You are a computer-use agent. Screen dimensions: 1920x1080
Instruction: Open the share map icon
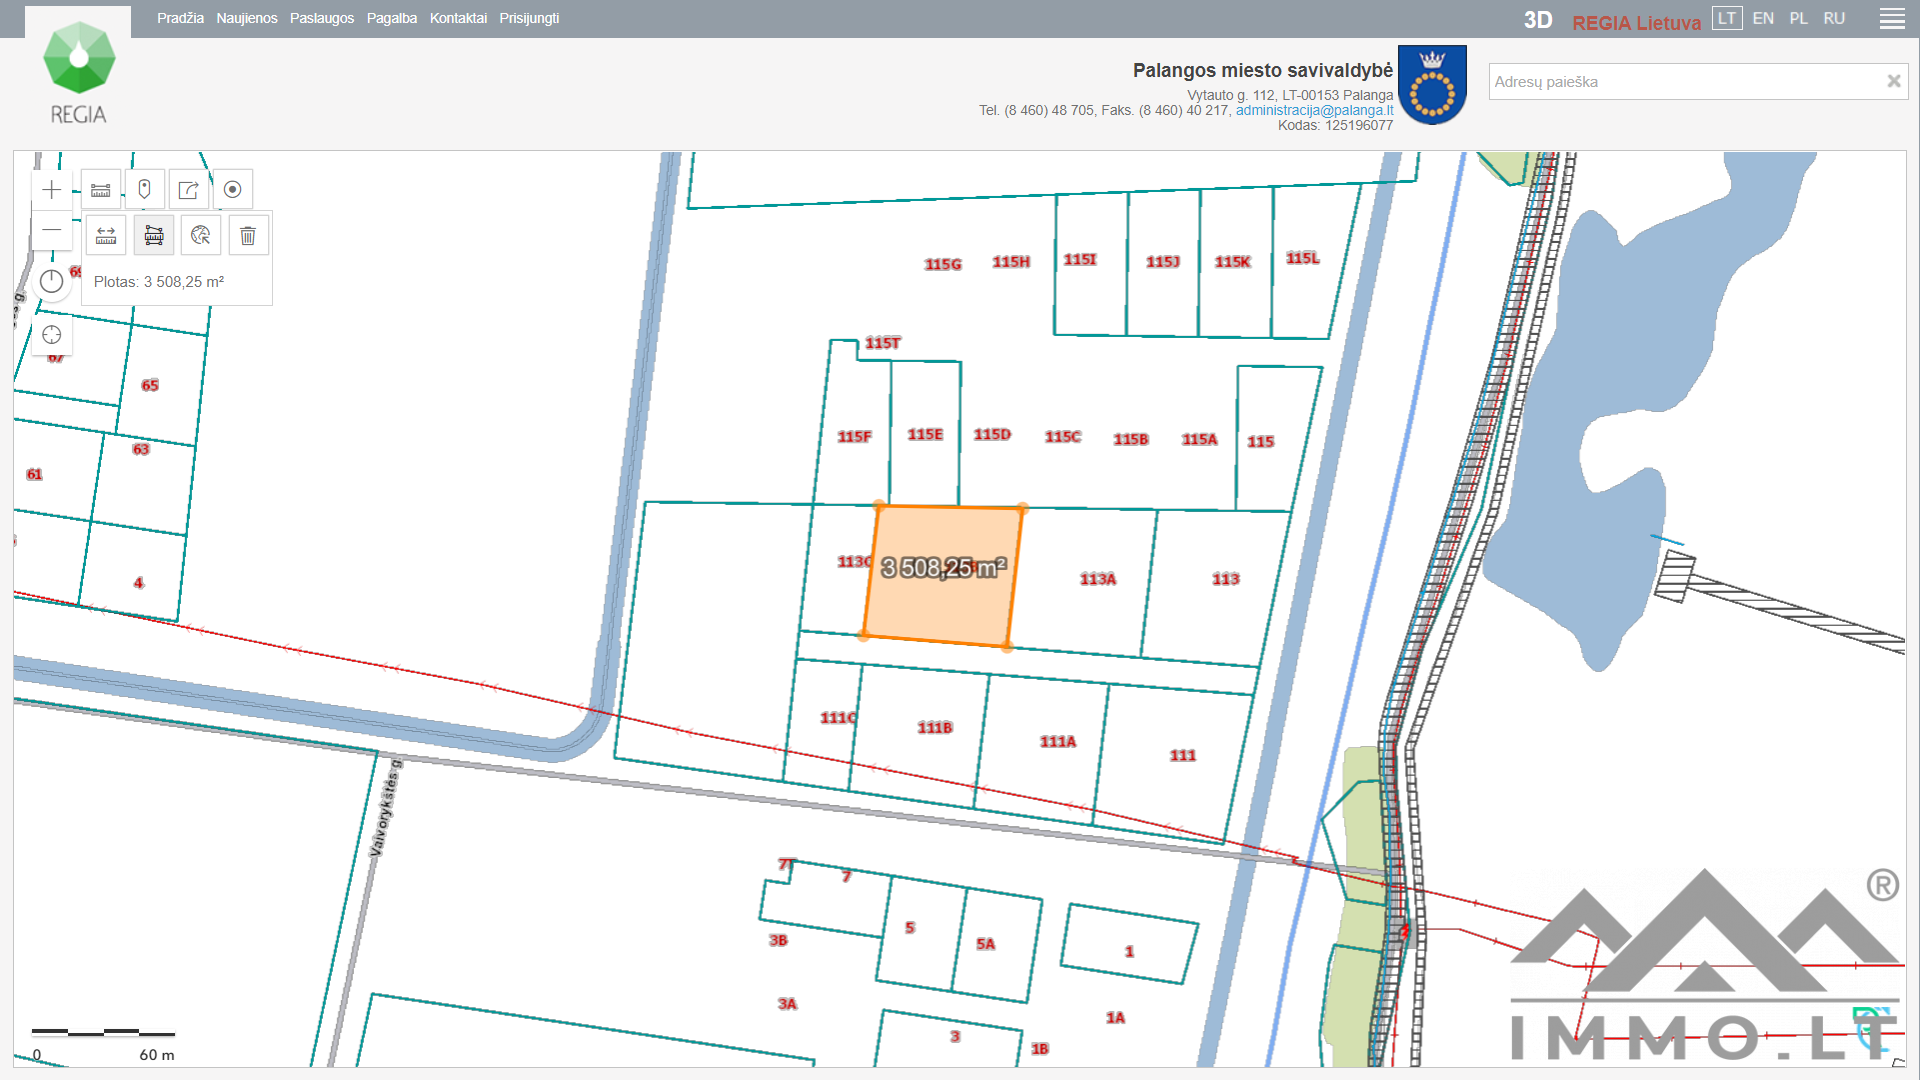click(188, 190)
